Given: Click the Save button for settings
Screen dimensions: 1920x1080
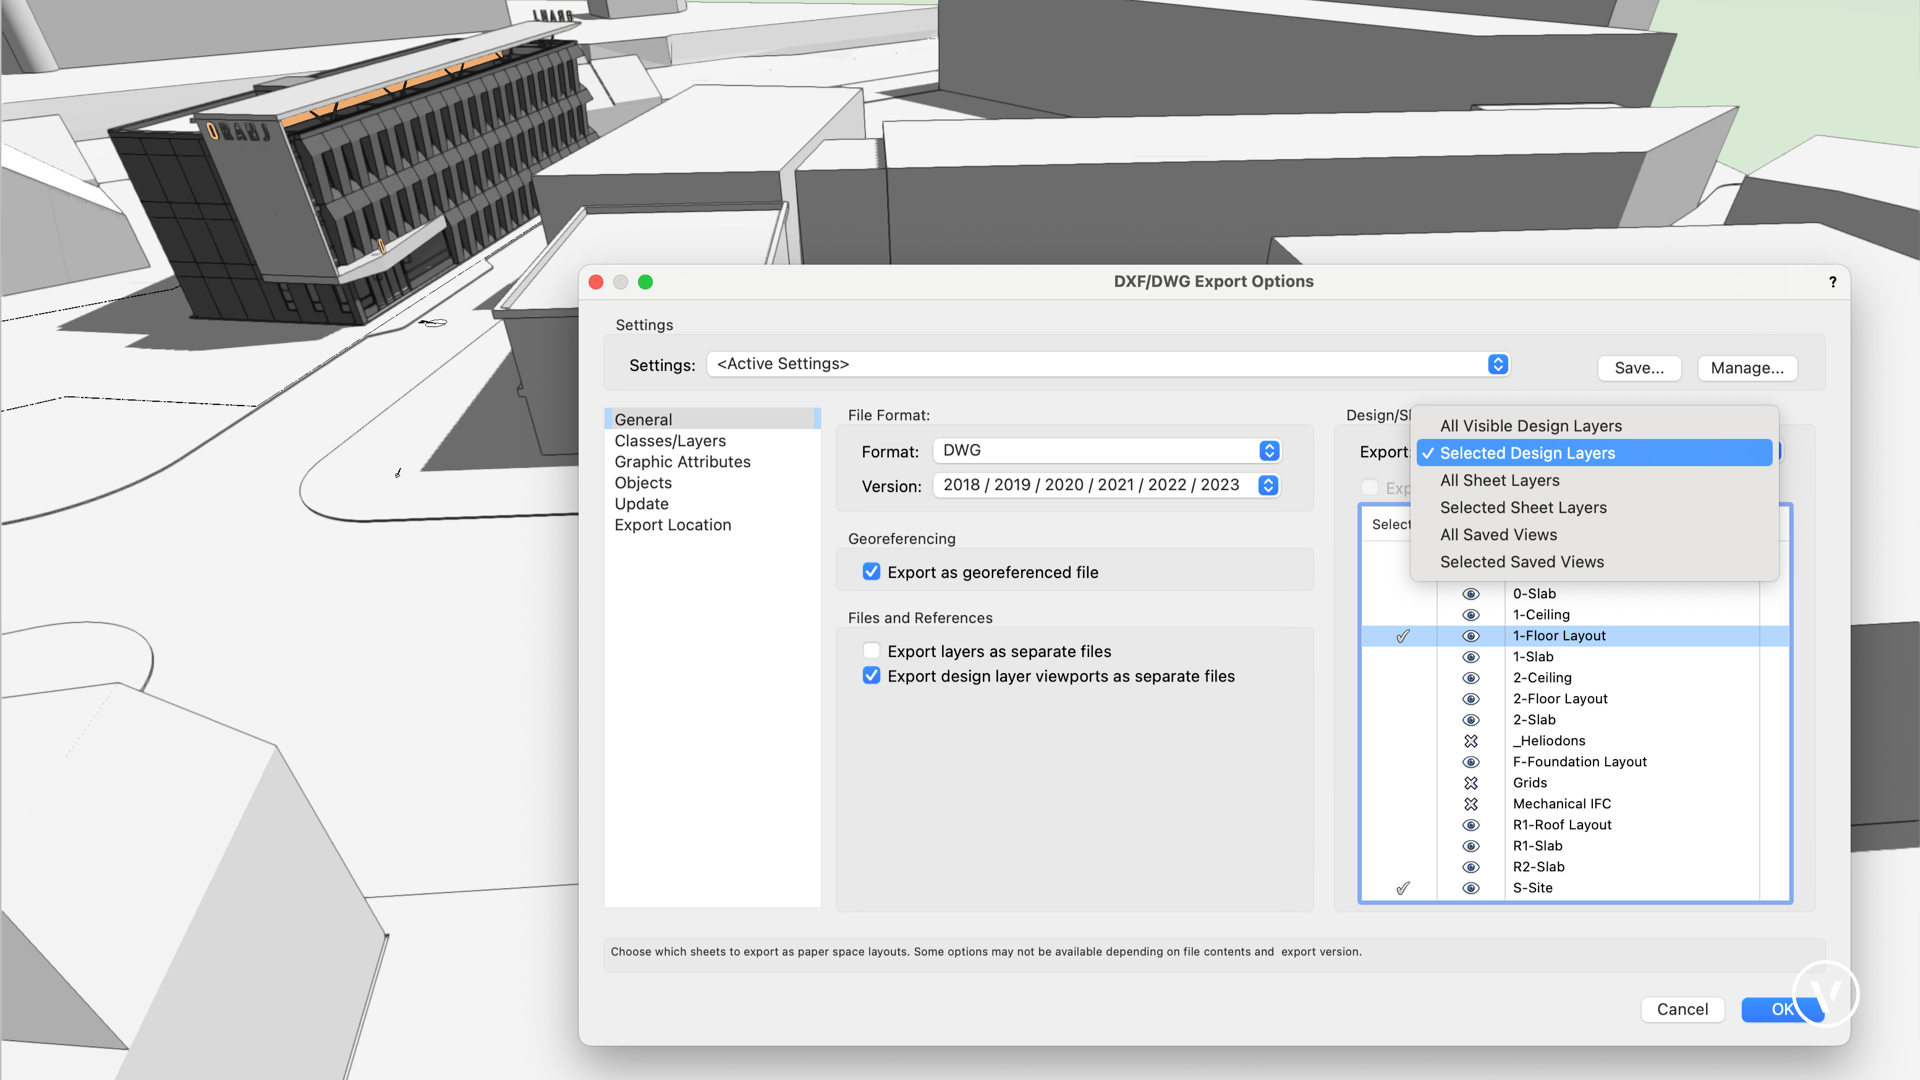Looking at the screenshot, I should [1639, 367].
